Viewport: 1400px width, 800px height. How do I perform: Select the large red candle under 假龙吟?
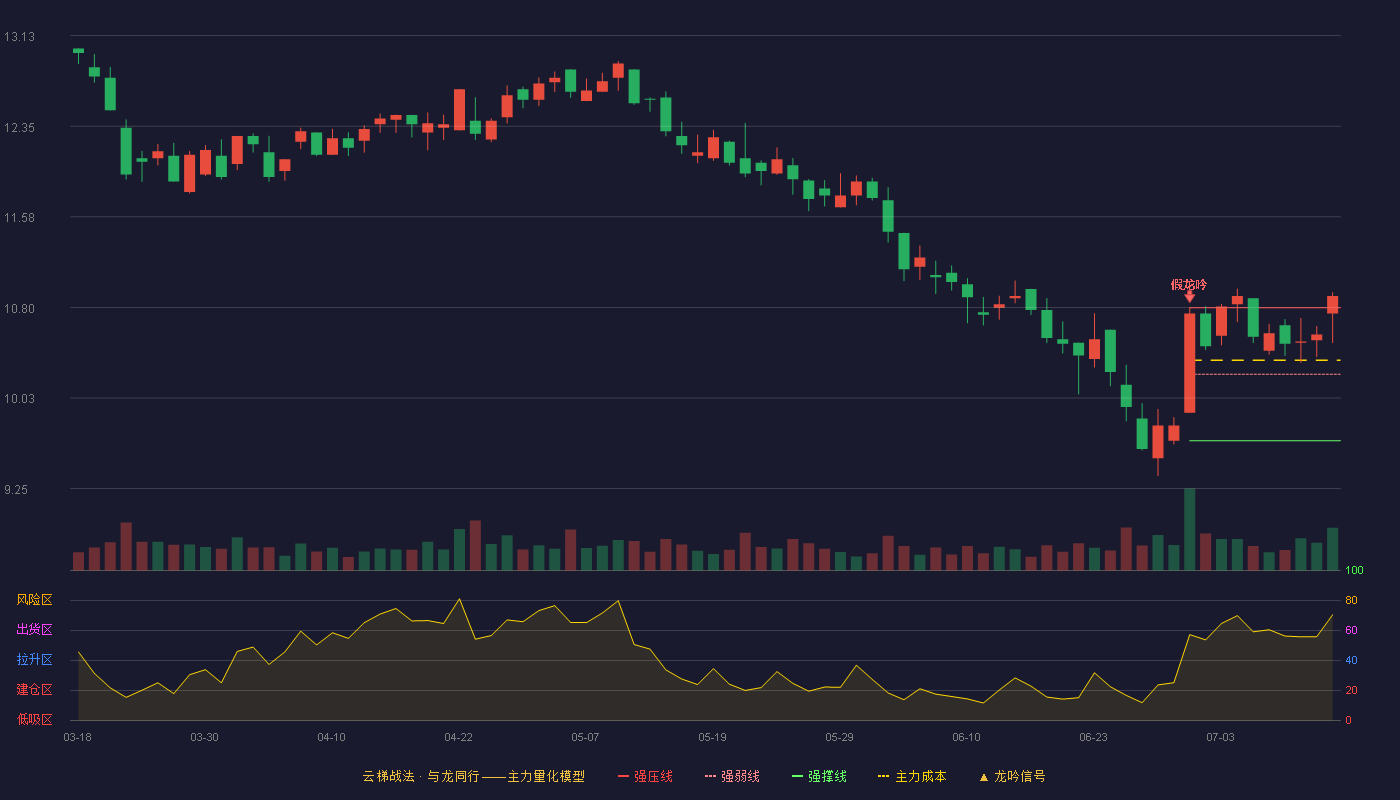(1189, 363)
